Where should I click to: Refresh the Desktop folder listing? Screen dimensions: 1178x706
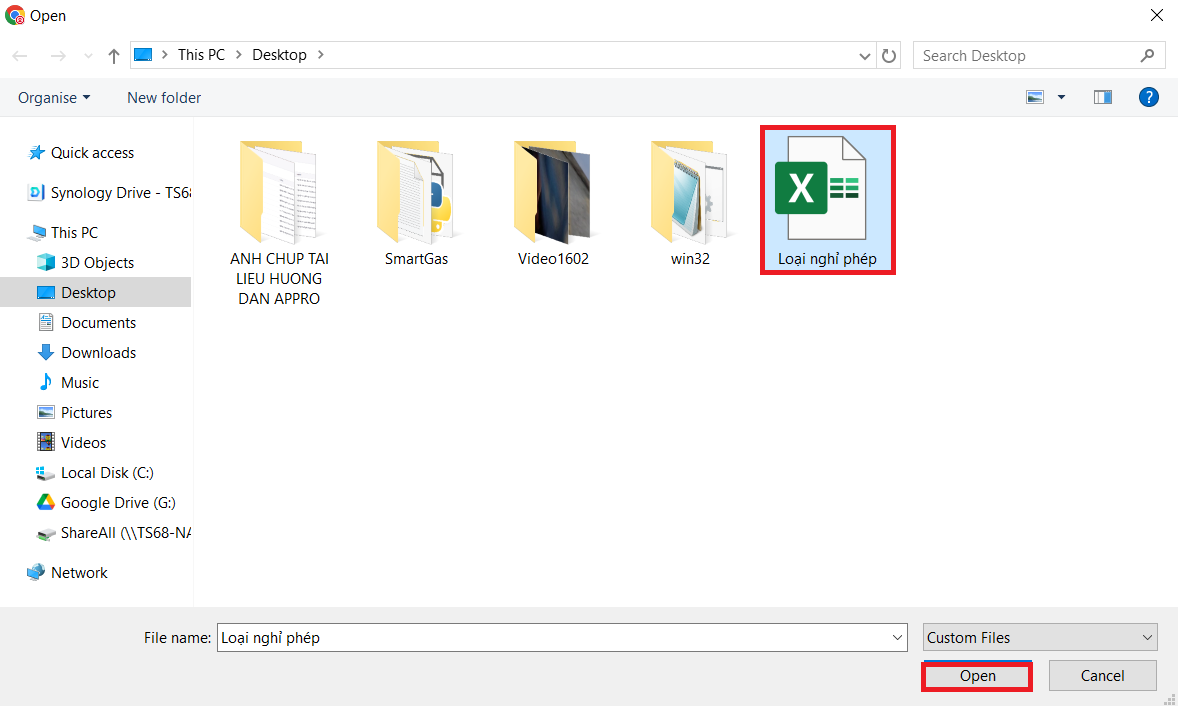click(x=889, y=56)
